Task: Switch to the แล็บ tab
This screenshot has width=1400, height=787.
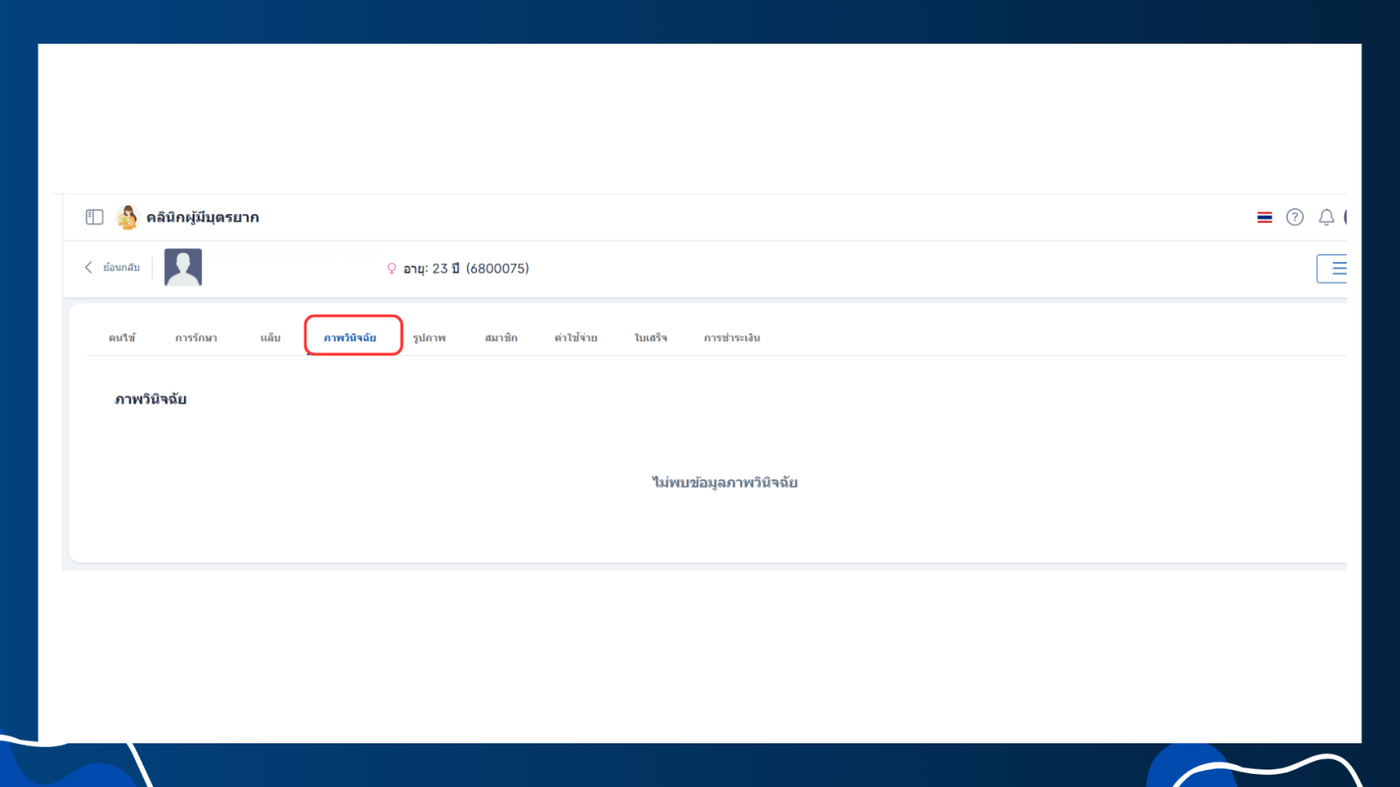Action: coord(270,338)
